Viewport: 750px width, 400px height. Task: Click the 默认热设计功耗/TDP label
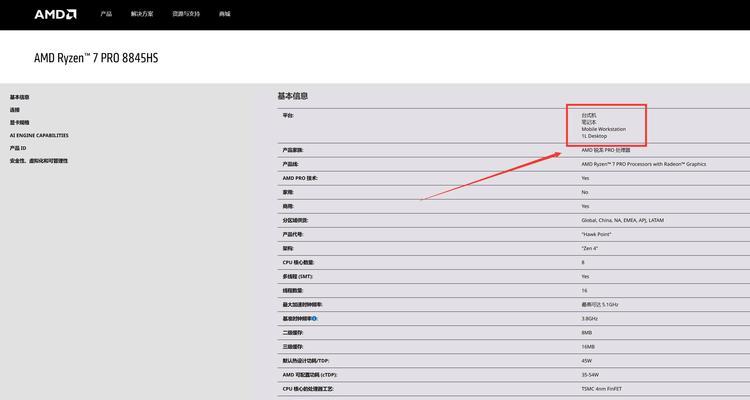306,361
